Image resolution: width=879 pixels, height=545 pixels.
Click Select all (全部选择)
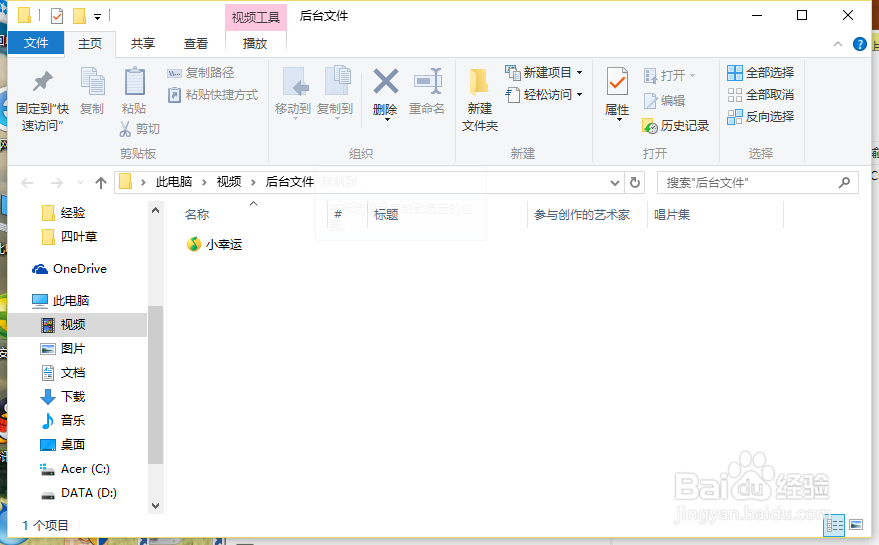pos(761,72)
